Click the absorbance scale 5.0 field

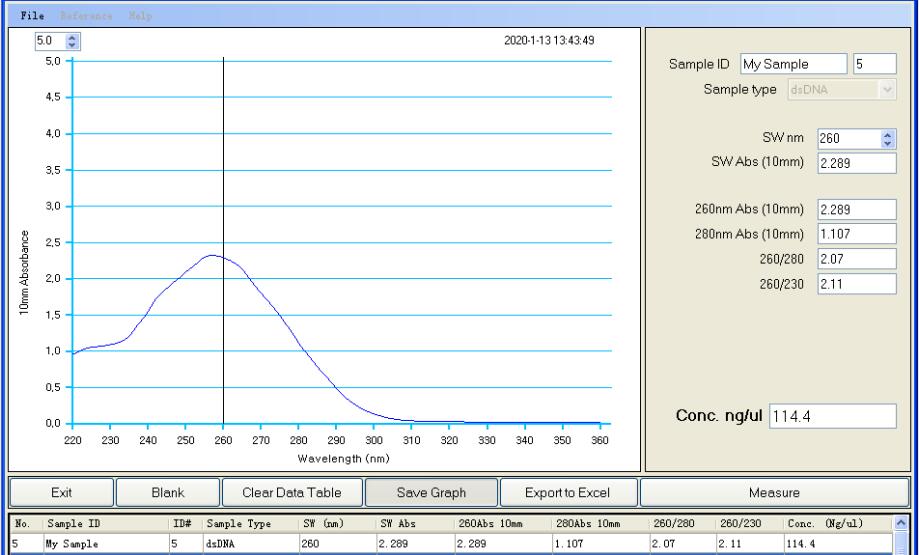point(50,41)
